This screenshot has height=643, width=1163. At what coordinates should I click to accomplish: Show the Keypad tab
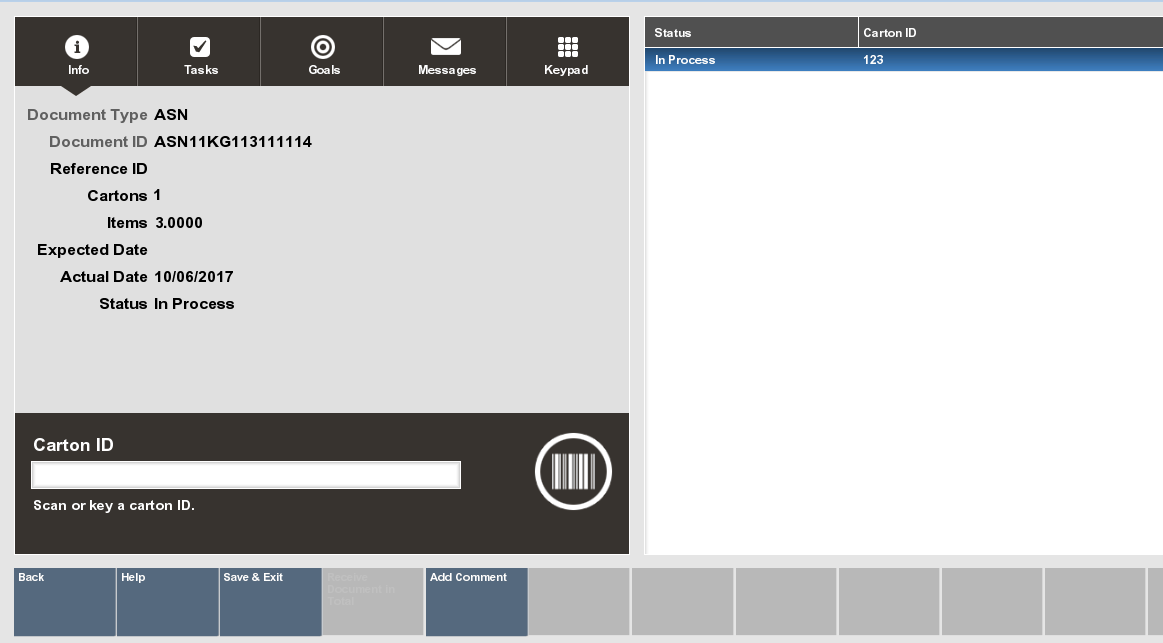tap(567, 52)
